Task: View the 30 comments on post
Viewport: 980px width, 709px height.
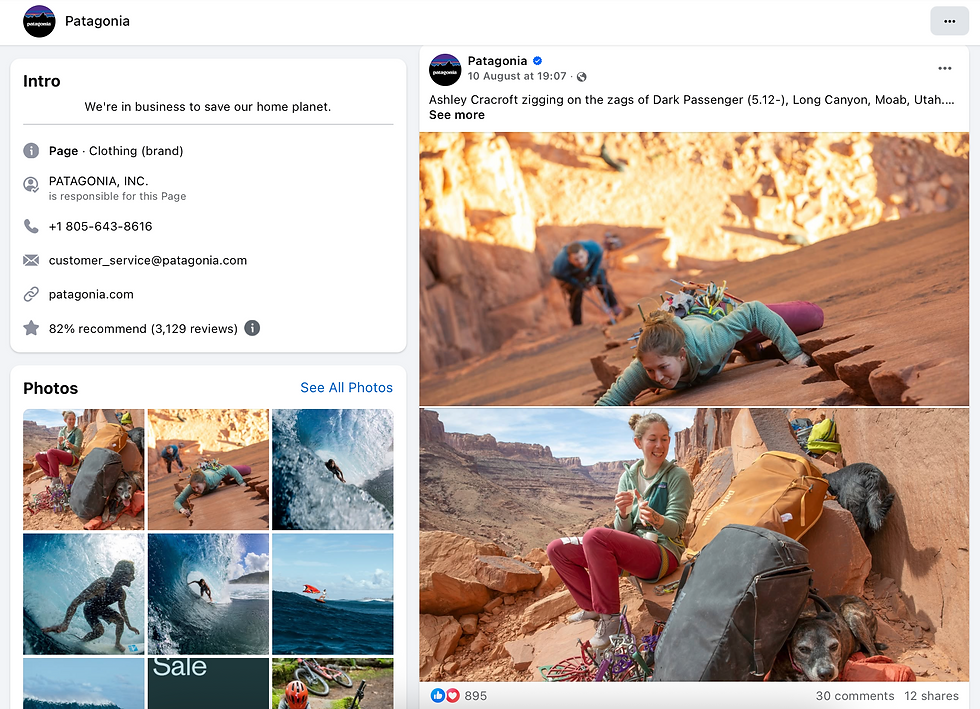Action: coord(854,696)
